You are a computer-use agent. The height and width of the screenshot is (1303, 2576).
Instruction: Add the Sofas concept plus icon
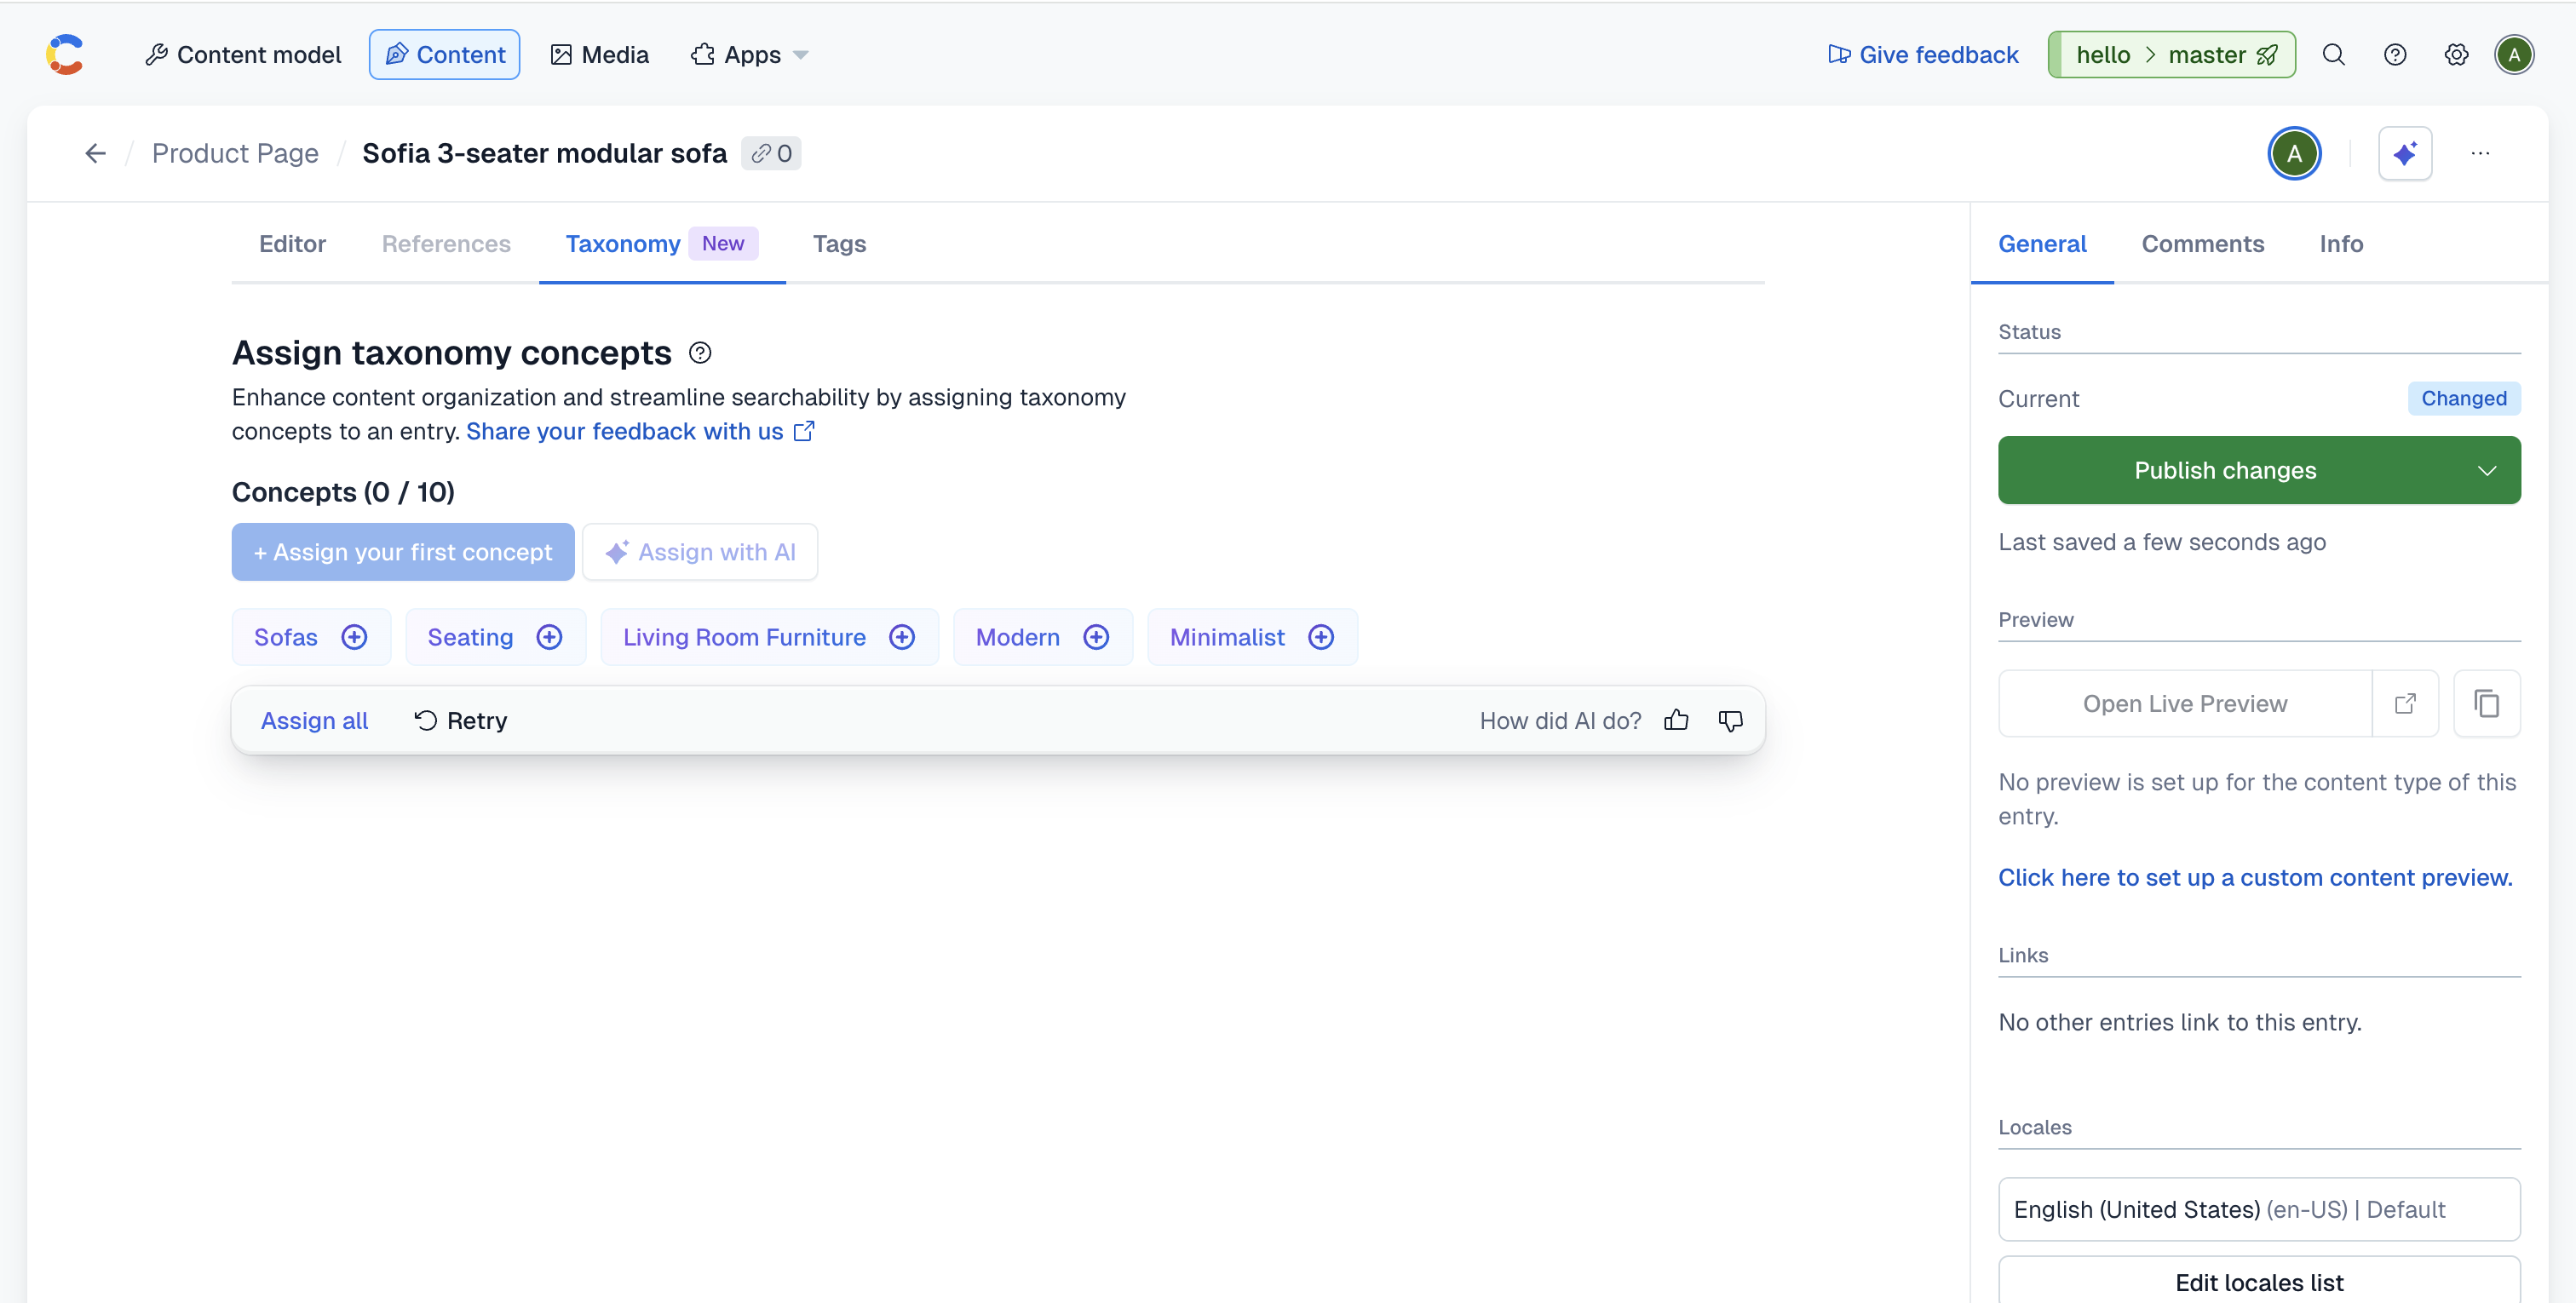tap(354, 637)
